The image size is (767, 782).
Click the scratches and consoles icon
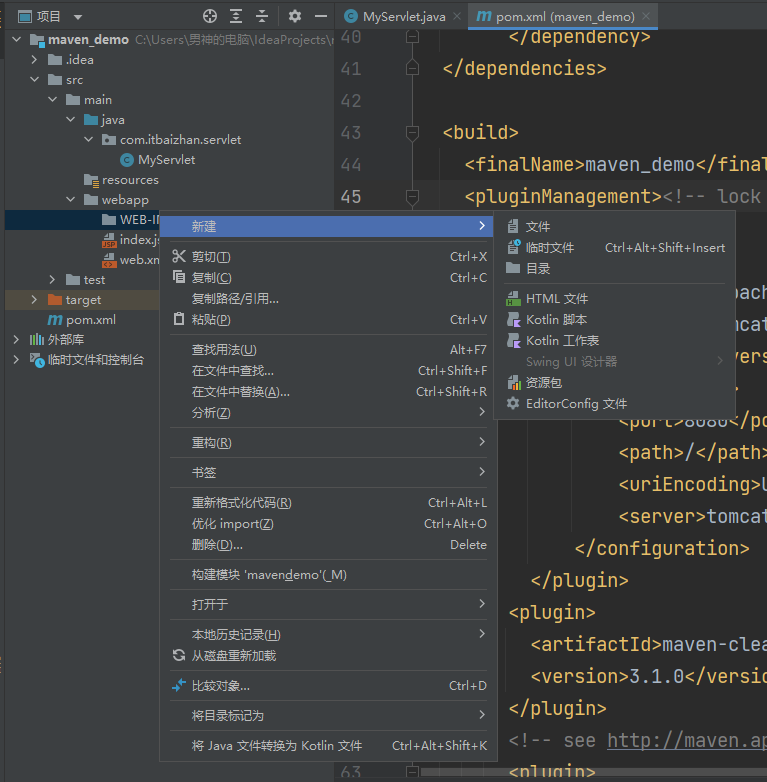click(x=37, y=360)
